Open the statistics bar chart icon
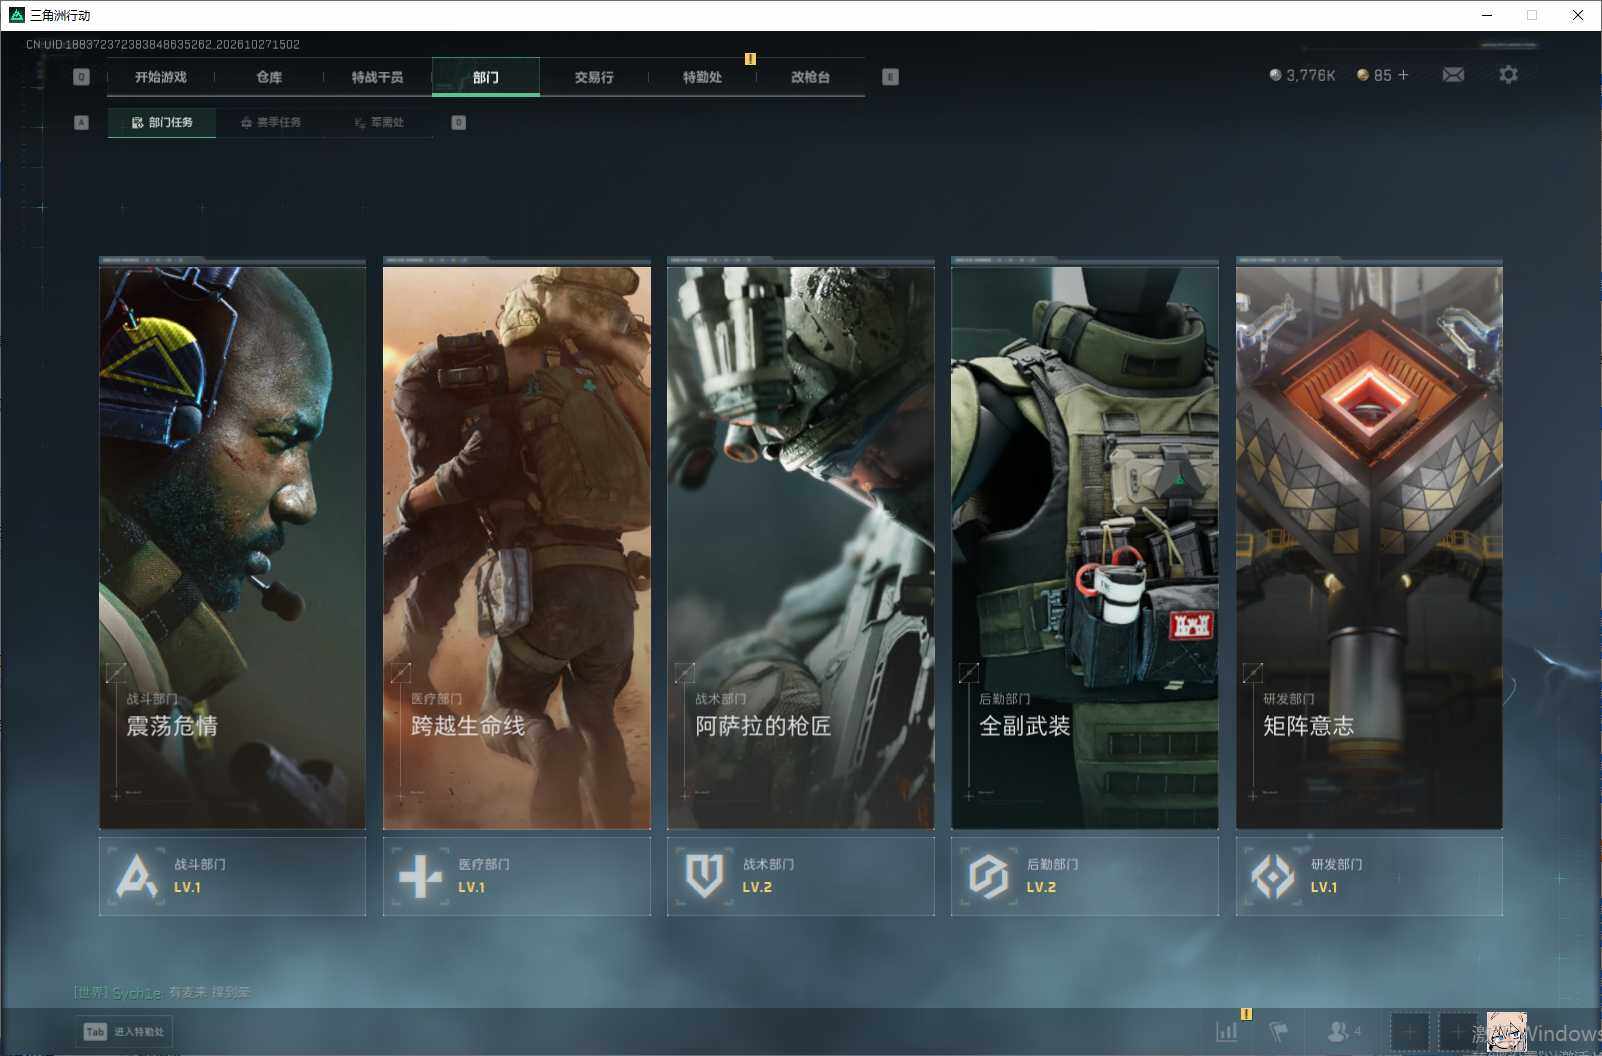Image resolution: width=1602 pixels, height=1056 pixels. coord(1226,1032)
